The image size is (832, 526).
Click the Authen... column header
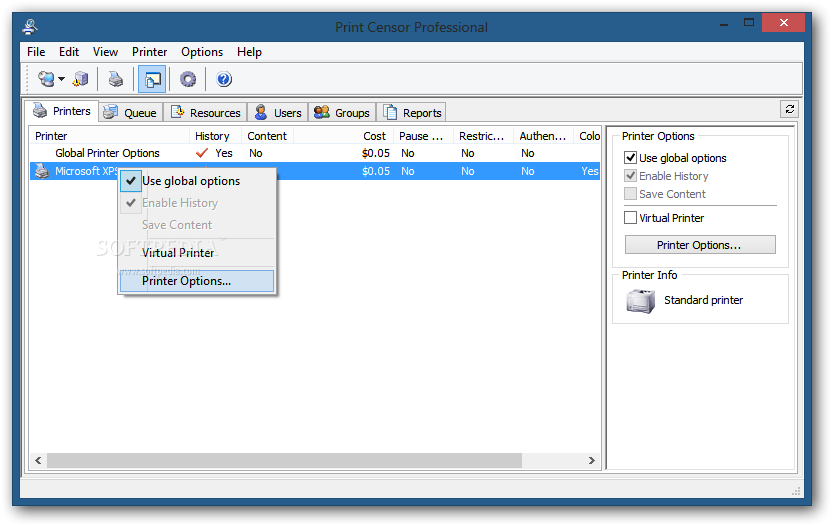point(543,136)
